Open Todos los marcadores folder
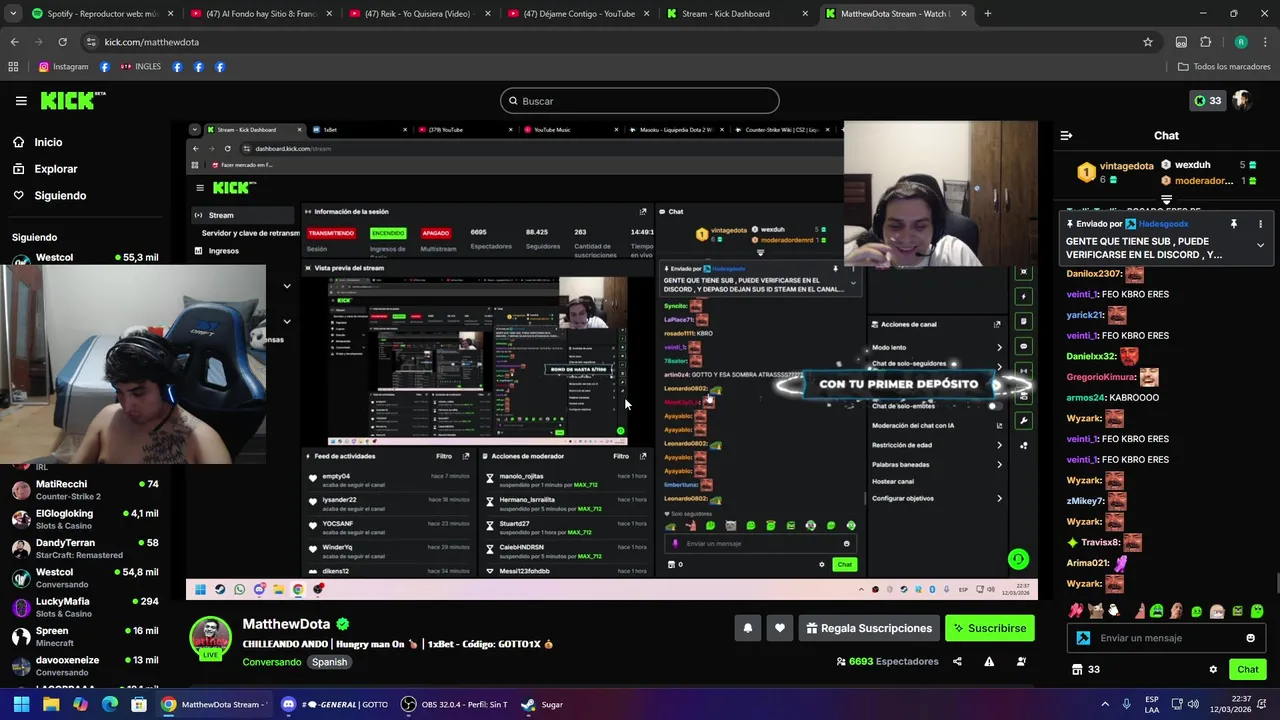 coord(1225,67)
